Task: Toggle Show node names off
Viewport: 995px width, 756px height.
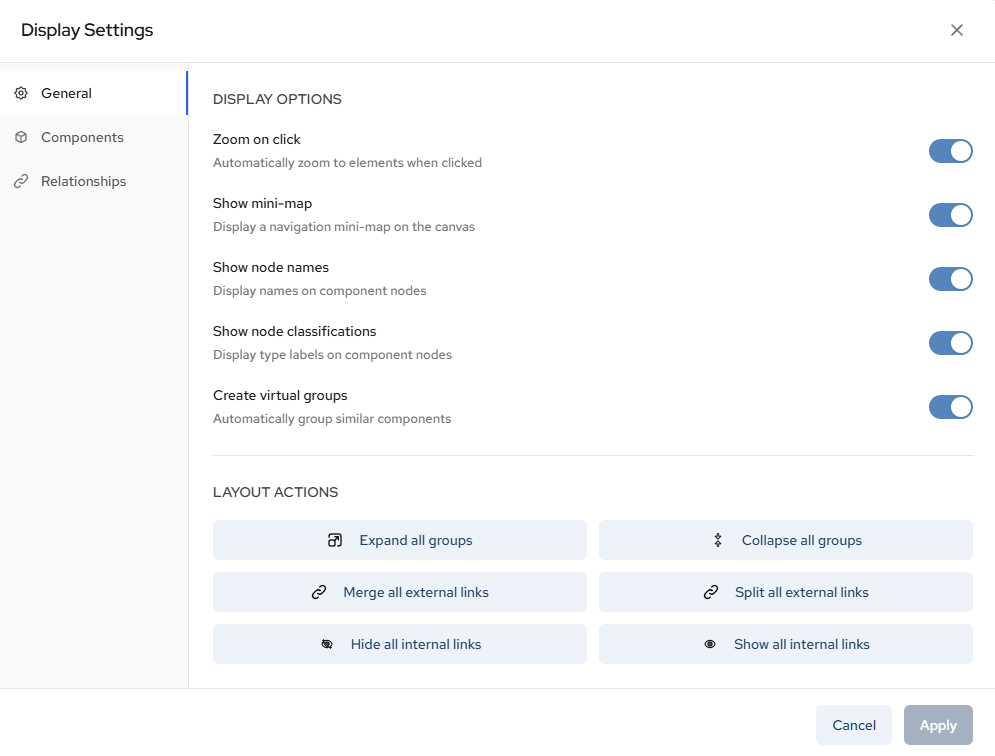Action: pos(950,279)
